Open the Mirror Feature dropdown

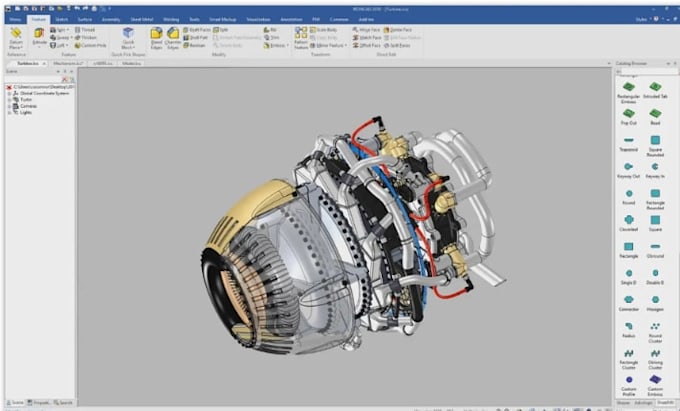click(346, 45)
